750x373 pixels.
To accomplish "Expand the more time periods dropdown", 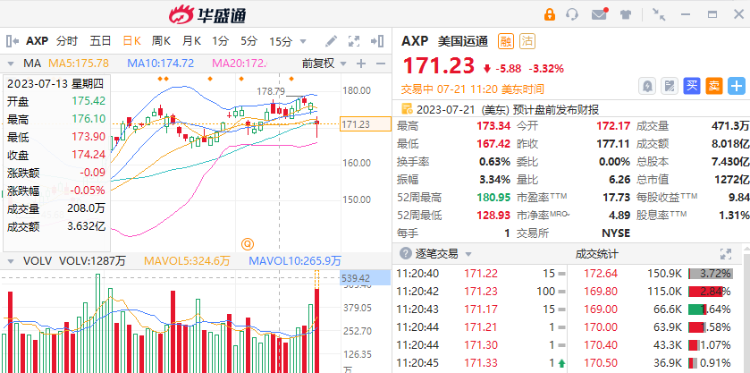I will point(302,42).
